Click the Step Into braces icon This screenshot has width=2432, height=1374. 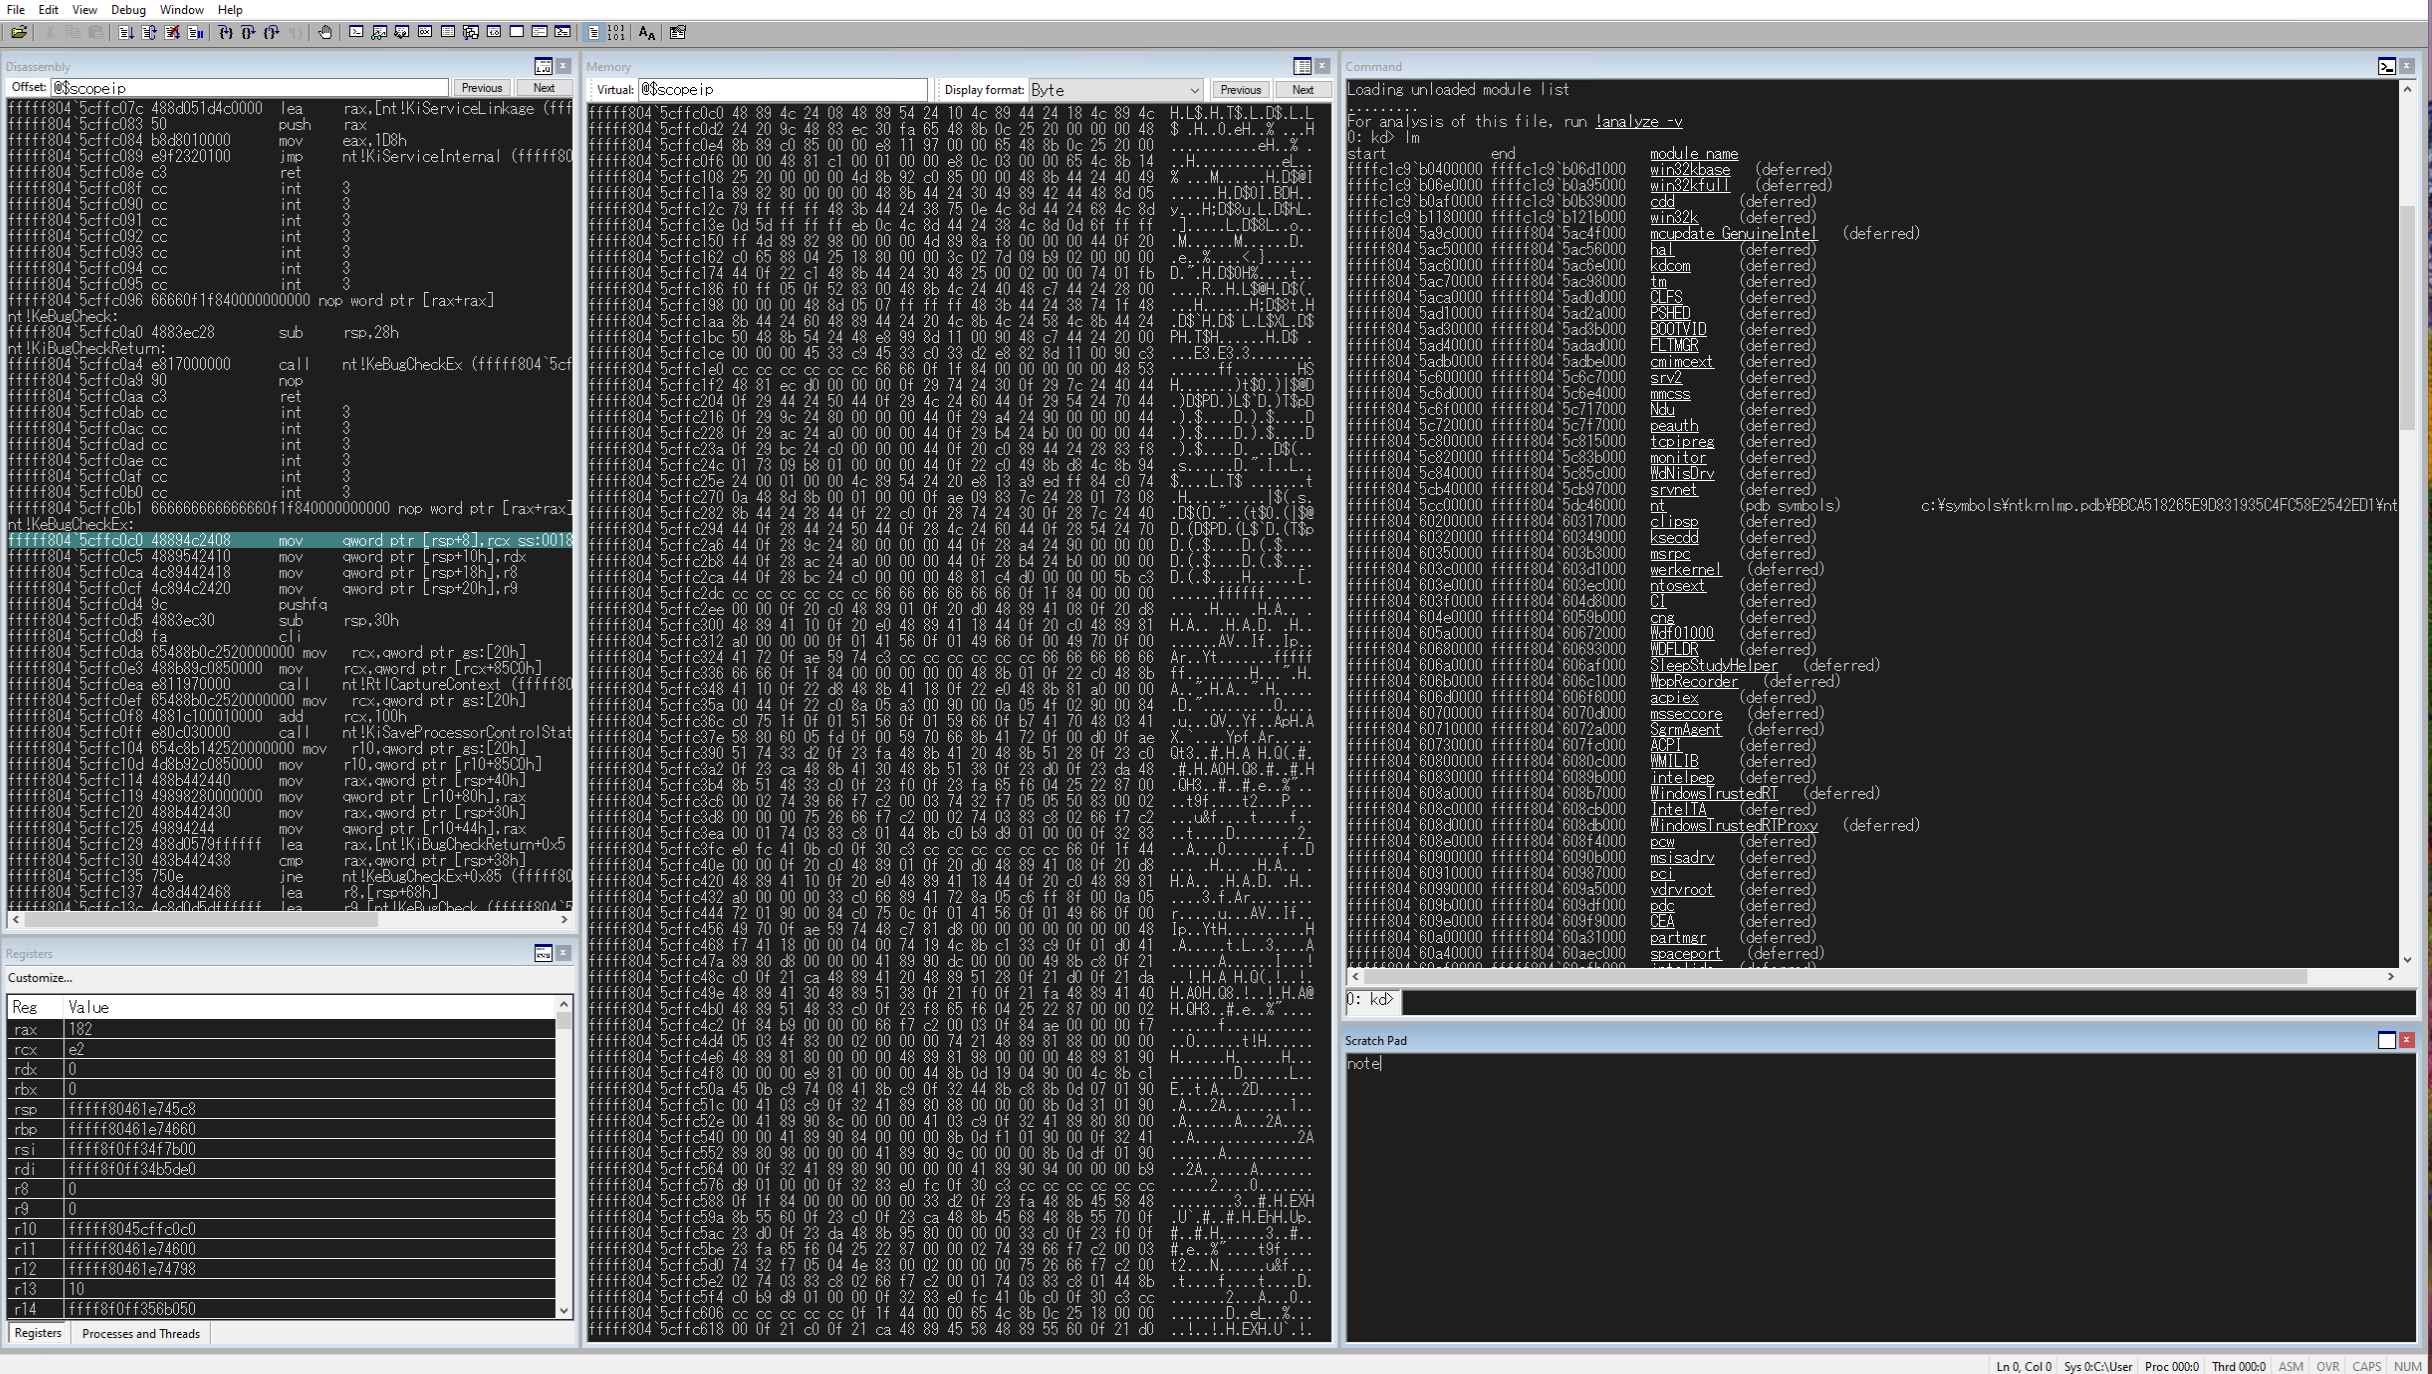pyautogui.click(x=225, y=33)
